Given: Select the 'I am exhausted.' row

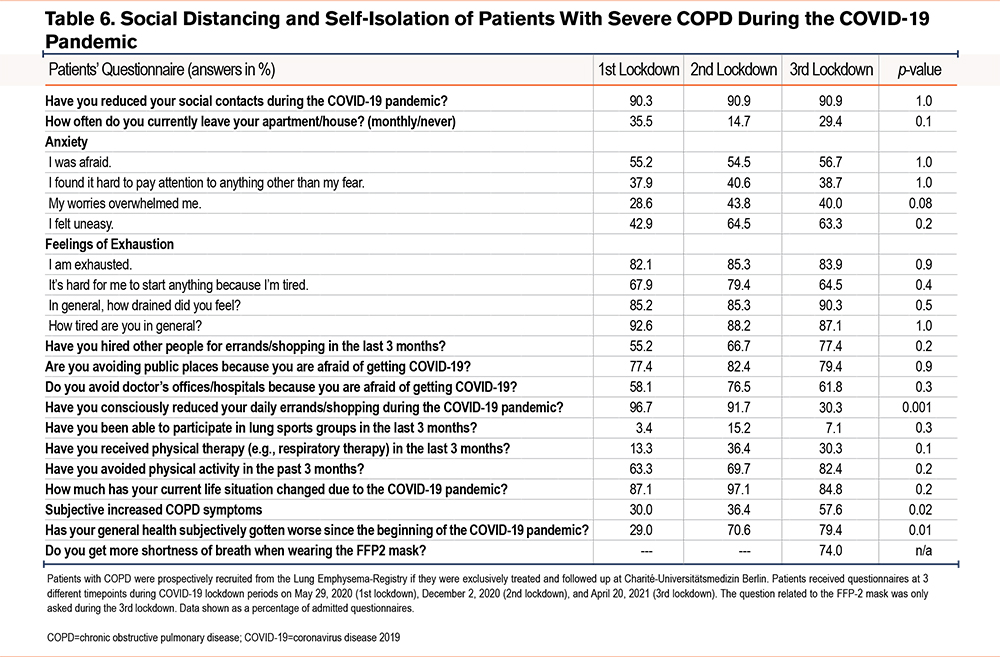Looking at the screenshot, I should (x=501, y=264).
